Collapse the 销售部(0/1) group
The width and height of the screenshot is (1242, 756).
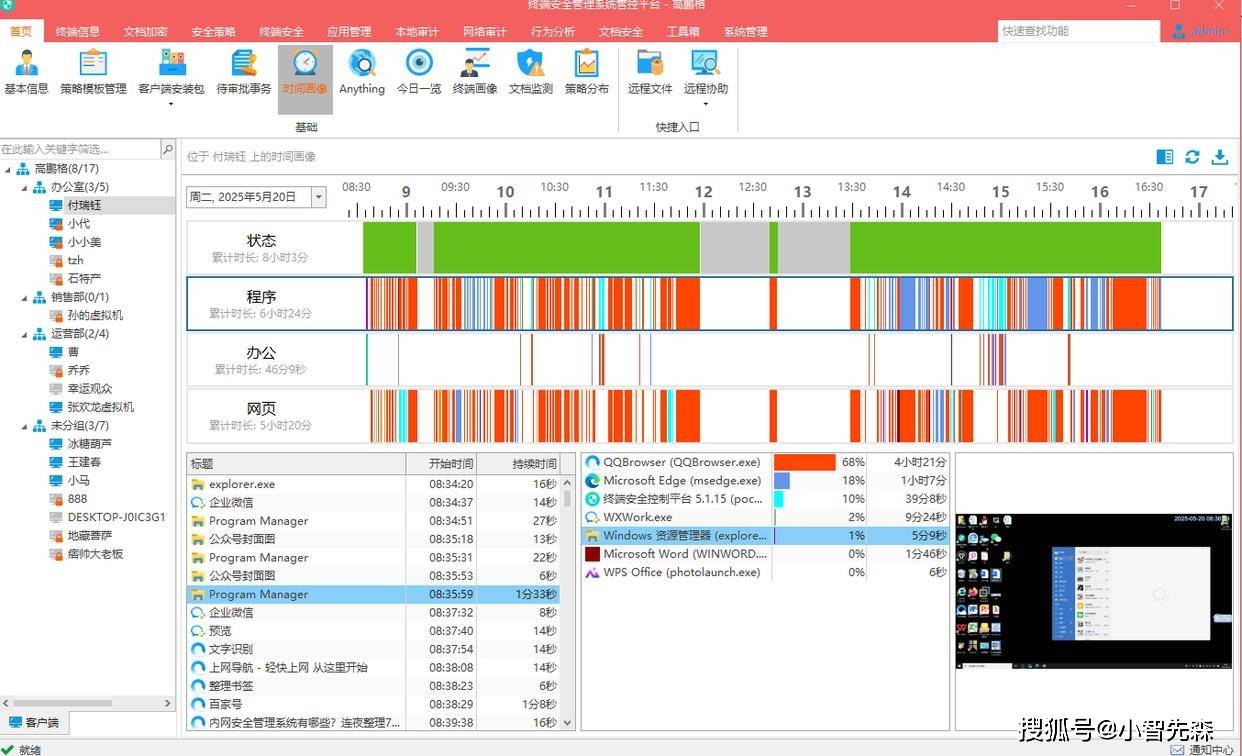[x=25, y=297]
